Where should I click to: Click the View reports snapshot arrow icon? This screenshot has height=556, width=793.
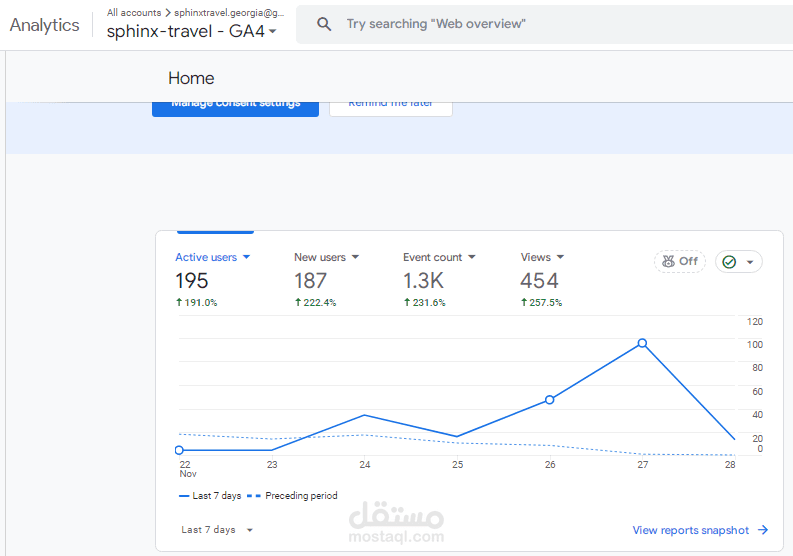click(763, 530)
